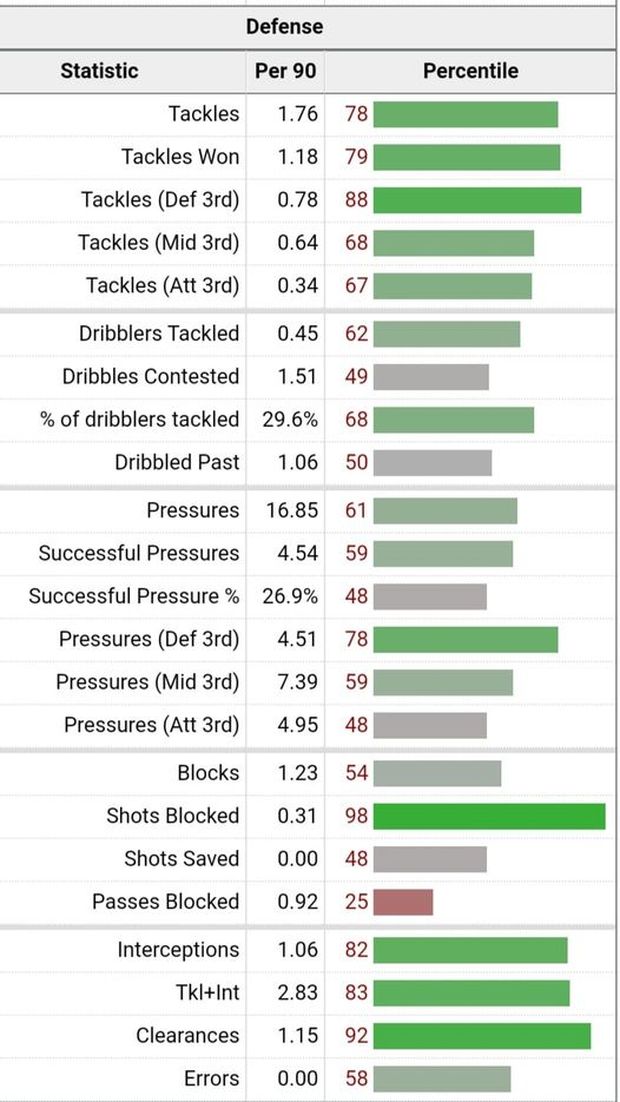The width and height of the screenshot is (620, 1102).
Task: Click the Successful Pressure % label
Action: [x=134, y=596]
